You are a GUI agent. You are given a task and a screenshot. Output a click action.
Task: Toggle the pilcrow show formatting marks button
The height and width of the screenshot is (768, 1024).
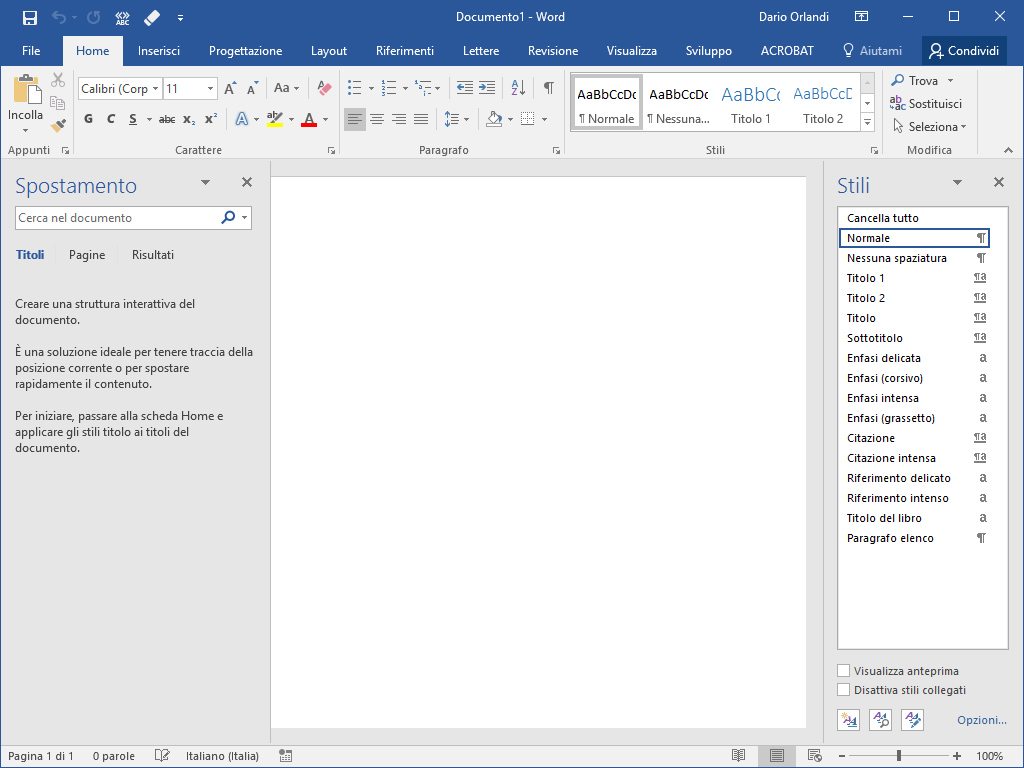(x=548, y=88)
